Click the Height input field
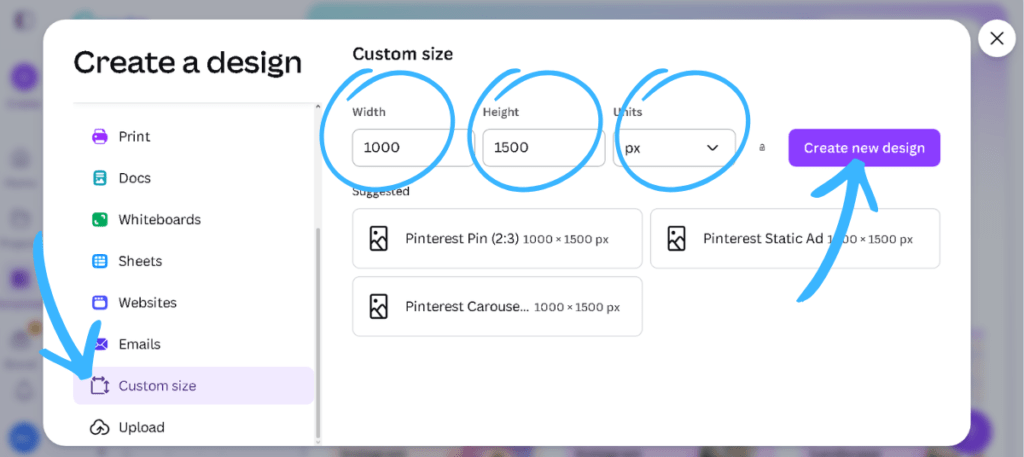 543,148
